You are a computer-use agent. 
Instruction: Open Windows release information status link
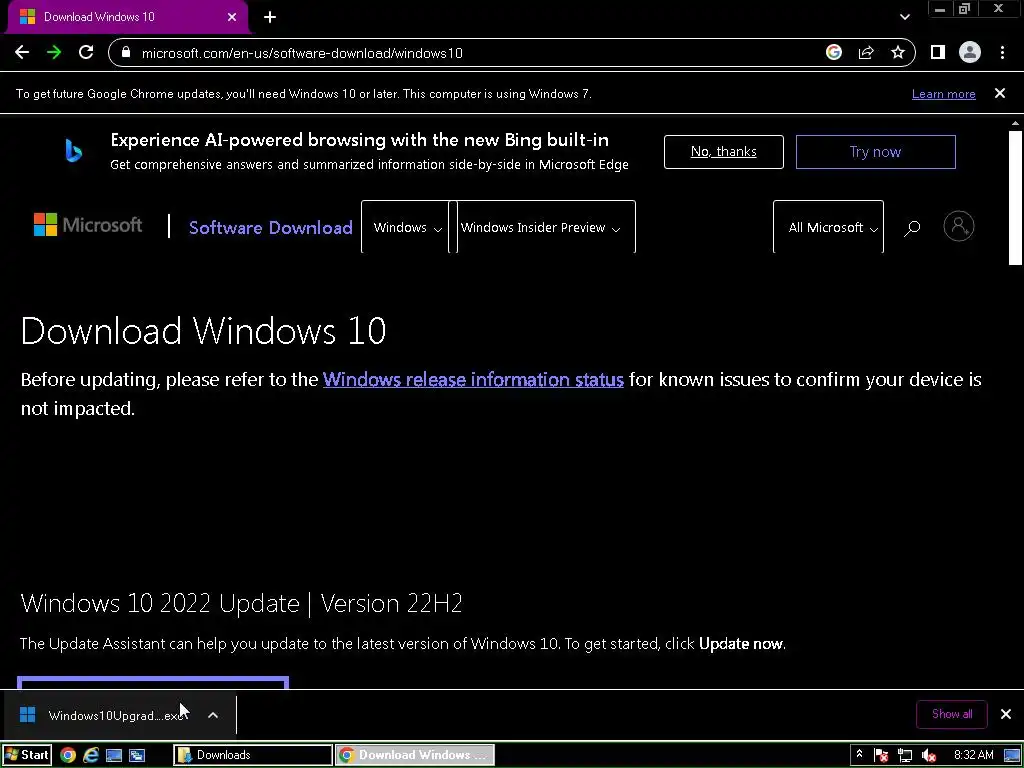[473, 379]
